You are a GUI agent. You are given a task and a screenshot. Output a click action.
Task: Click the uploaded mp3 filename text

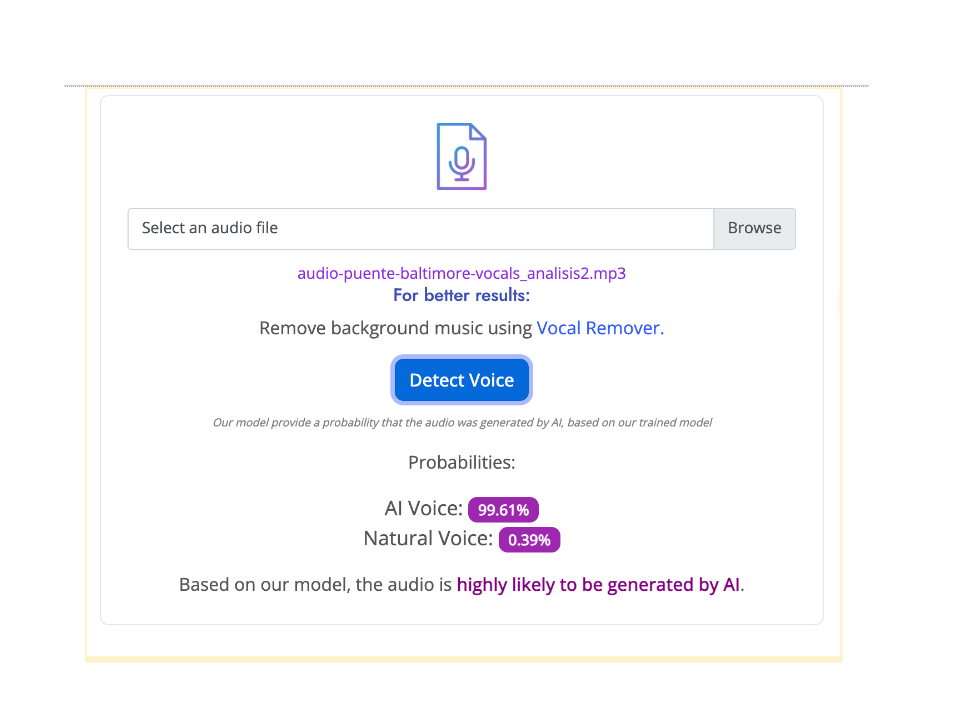point(462,273)
